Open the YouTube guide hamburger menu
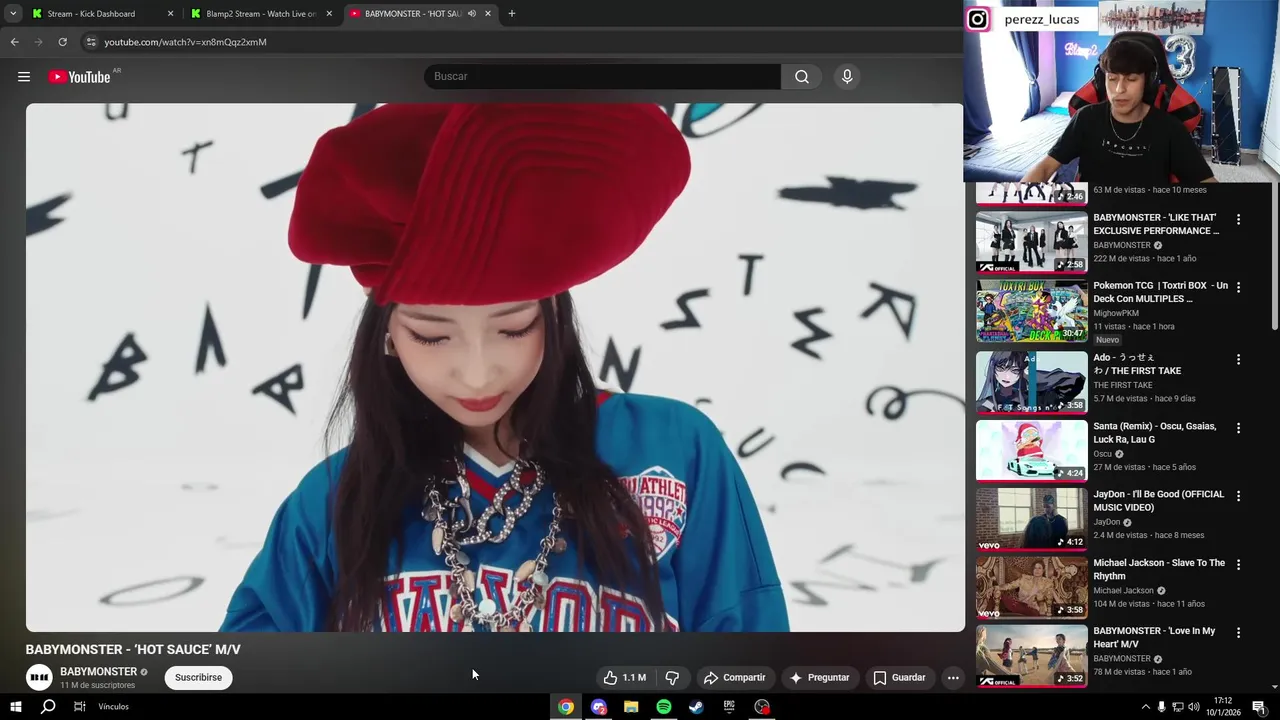Image resolution: width=1280 pixels, height=720 pixels. point(24,77)
